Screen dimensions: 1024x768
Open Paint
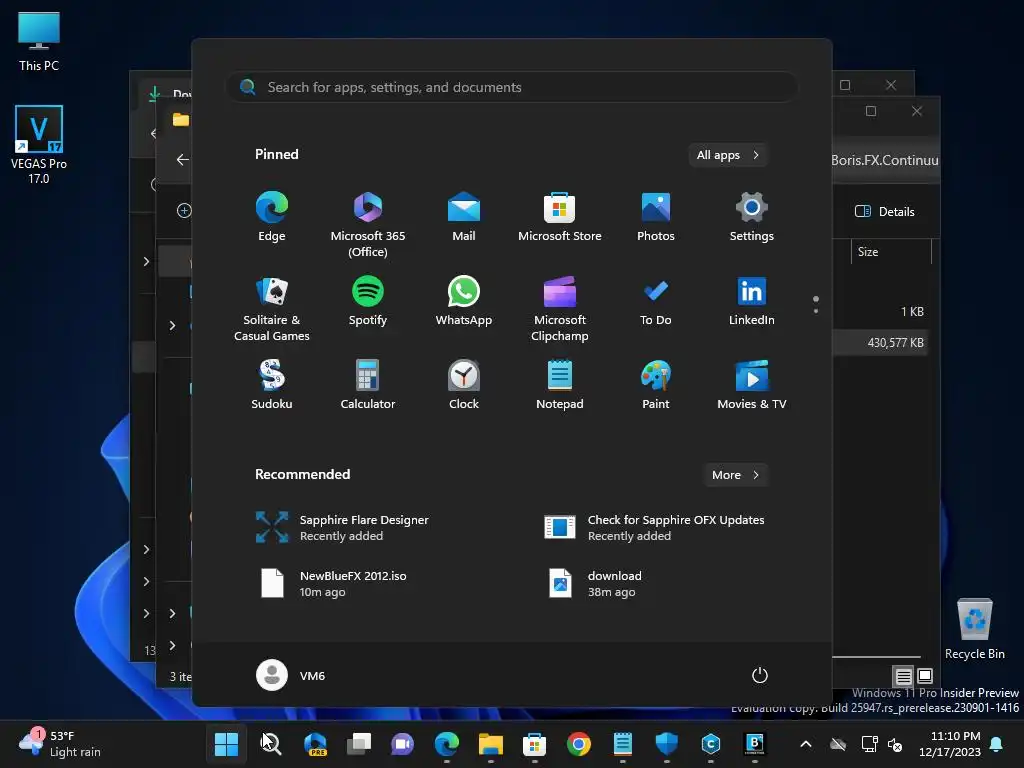coord(656,385)
